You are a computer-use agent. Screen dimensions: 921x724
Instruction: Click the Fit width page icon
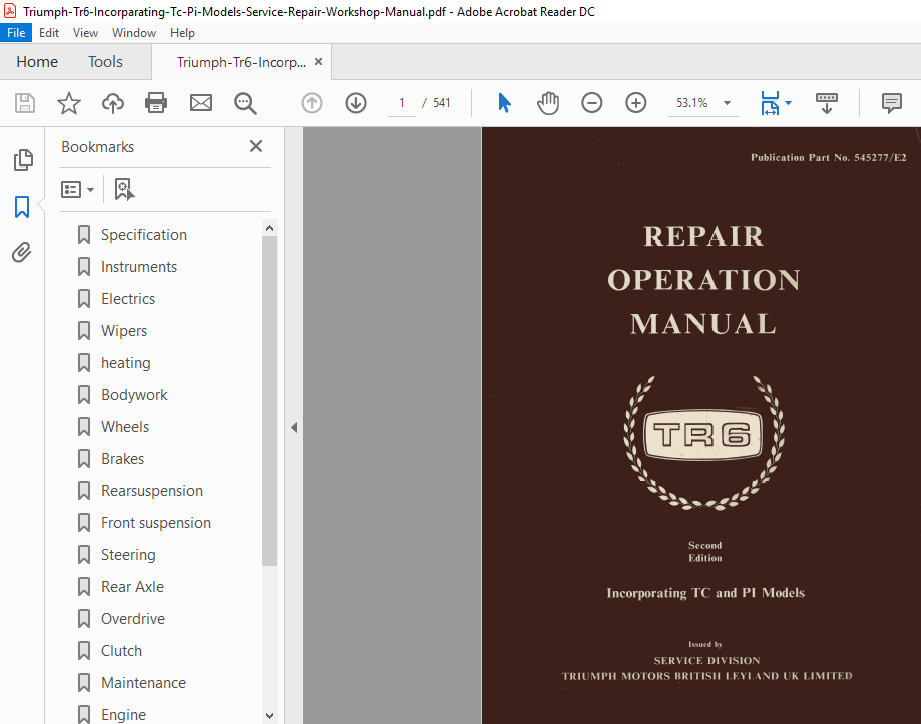[770, 103]
